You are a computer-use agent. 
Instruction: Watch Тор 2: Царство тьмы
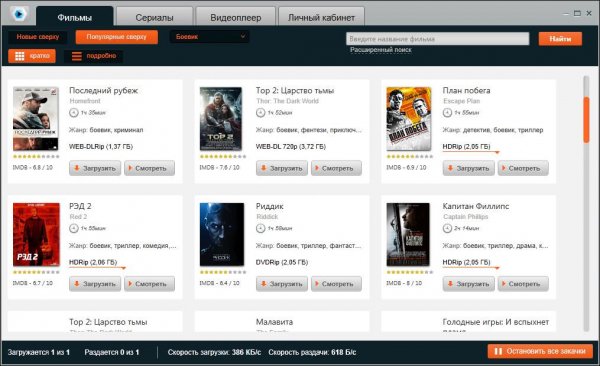(336, 168)
